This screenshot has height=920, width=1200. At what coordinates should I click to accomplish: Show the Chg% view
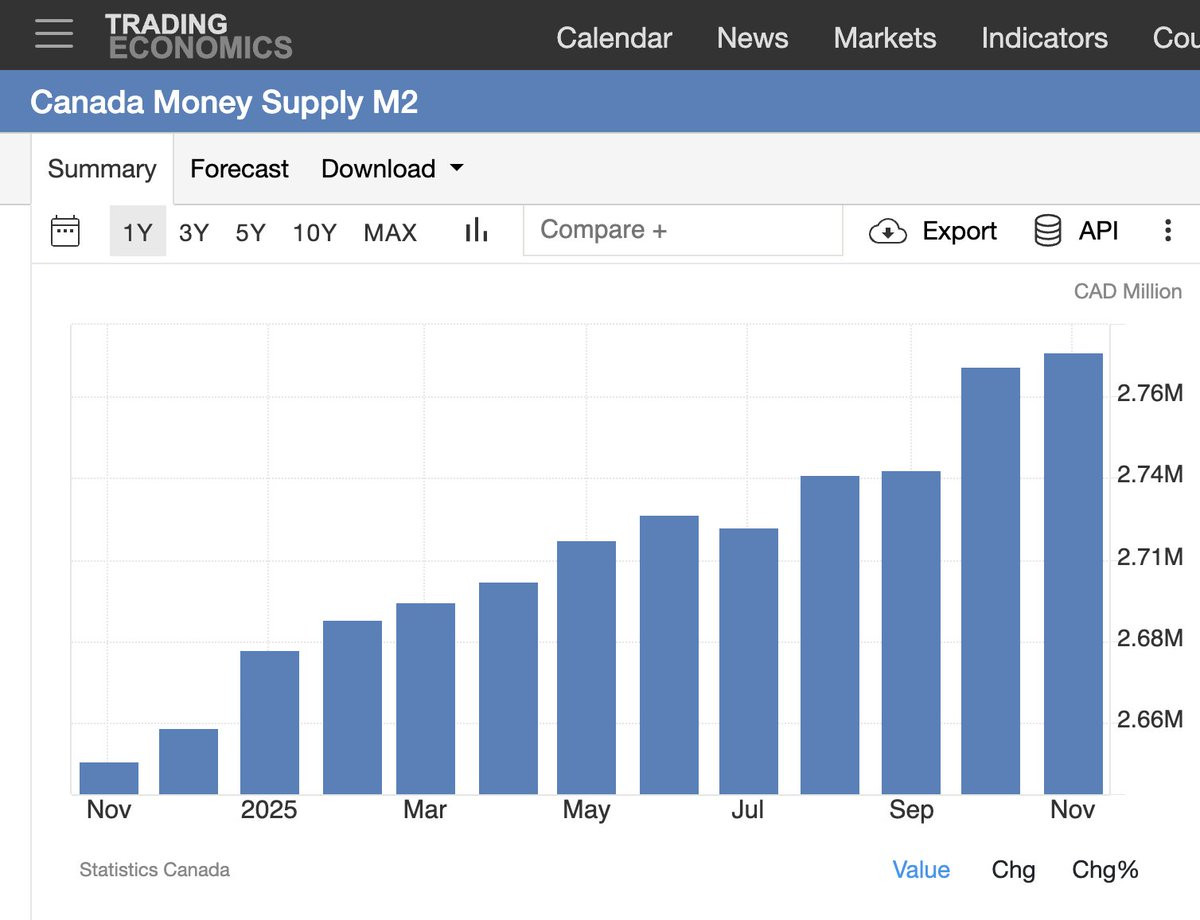(x=1105, y=870)
